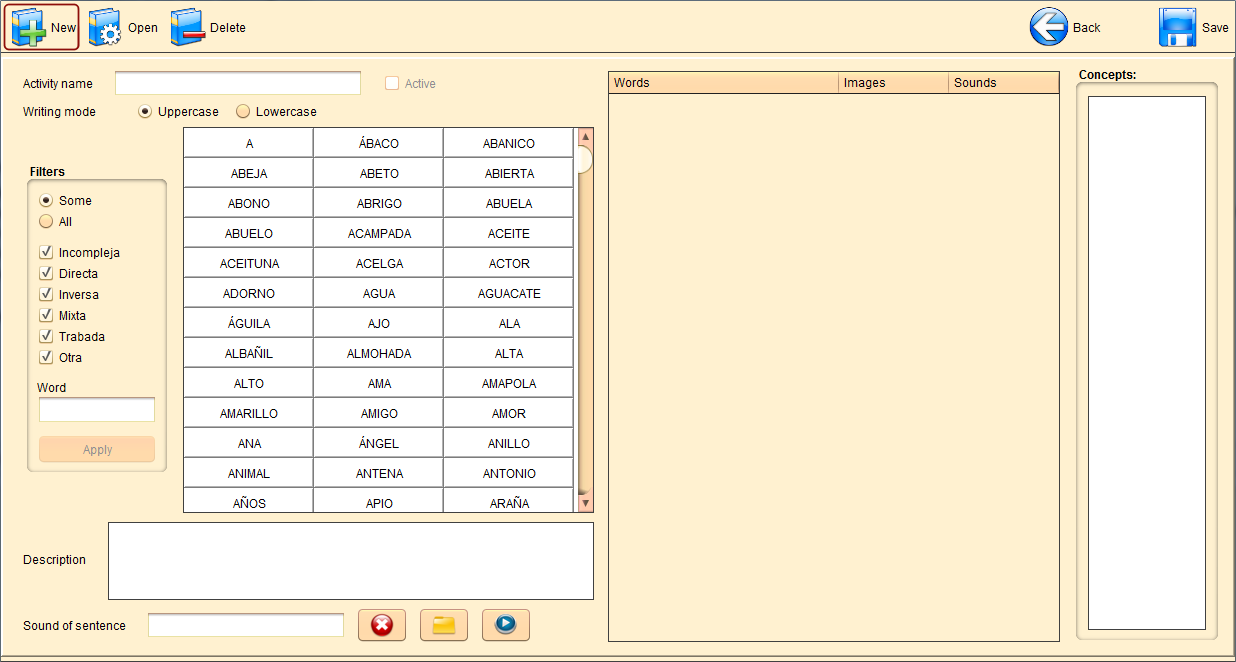
Task: Select the word ABIERTA
Action: tap(508, 173)
